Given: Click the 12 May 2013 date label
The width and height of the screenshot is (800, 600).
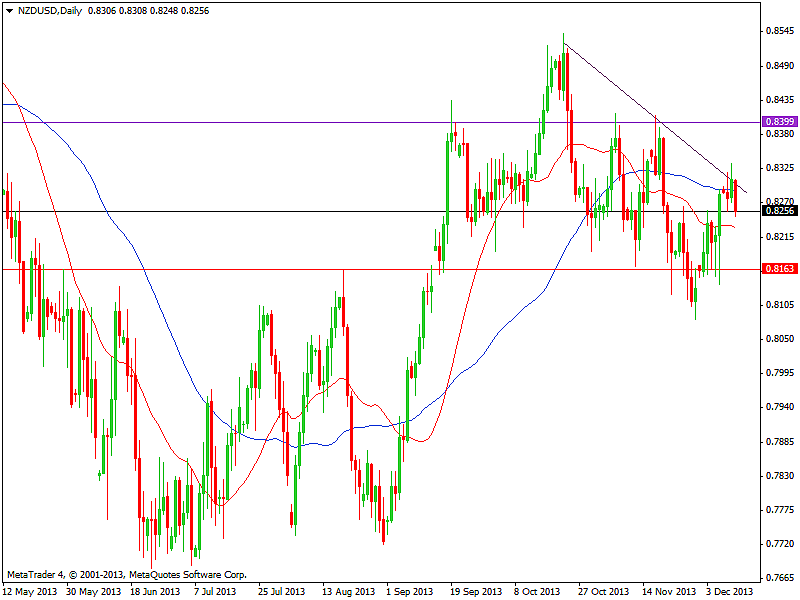Looking at the screenshot, I should (31, 591).
